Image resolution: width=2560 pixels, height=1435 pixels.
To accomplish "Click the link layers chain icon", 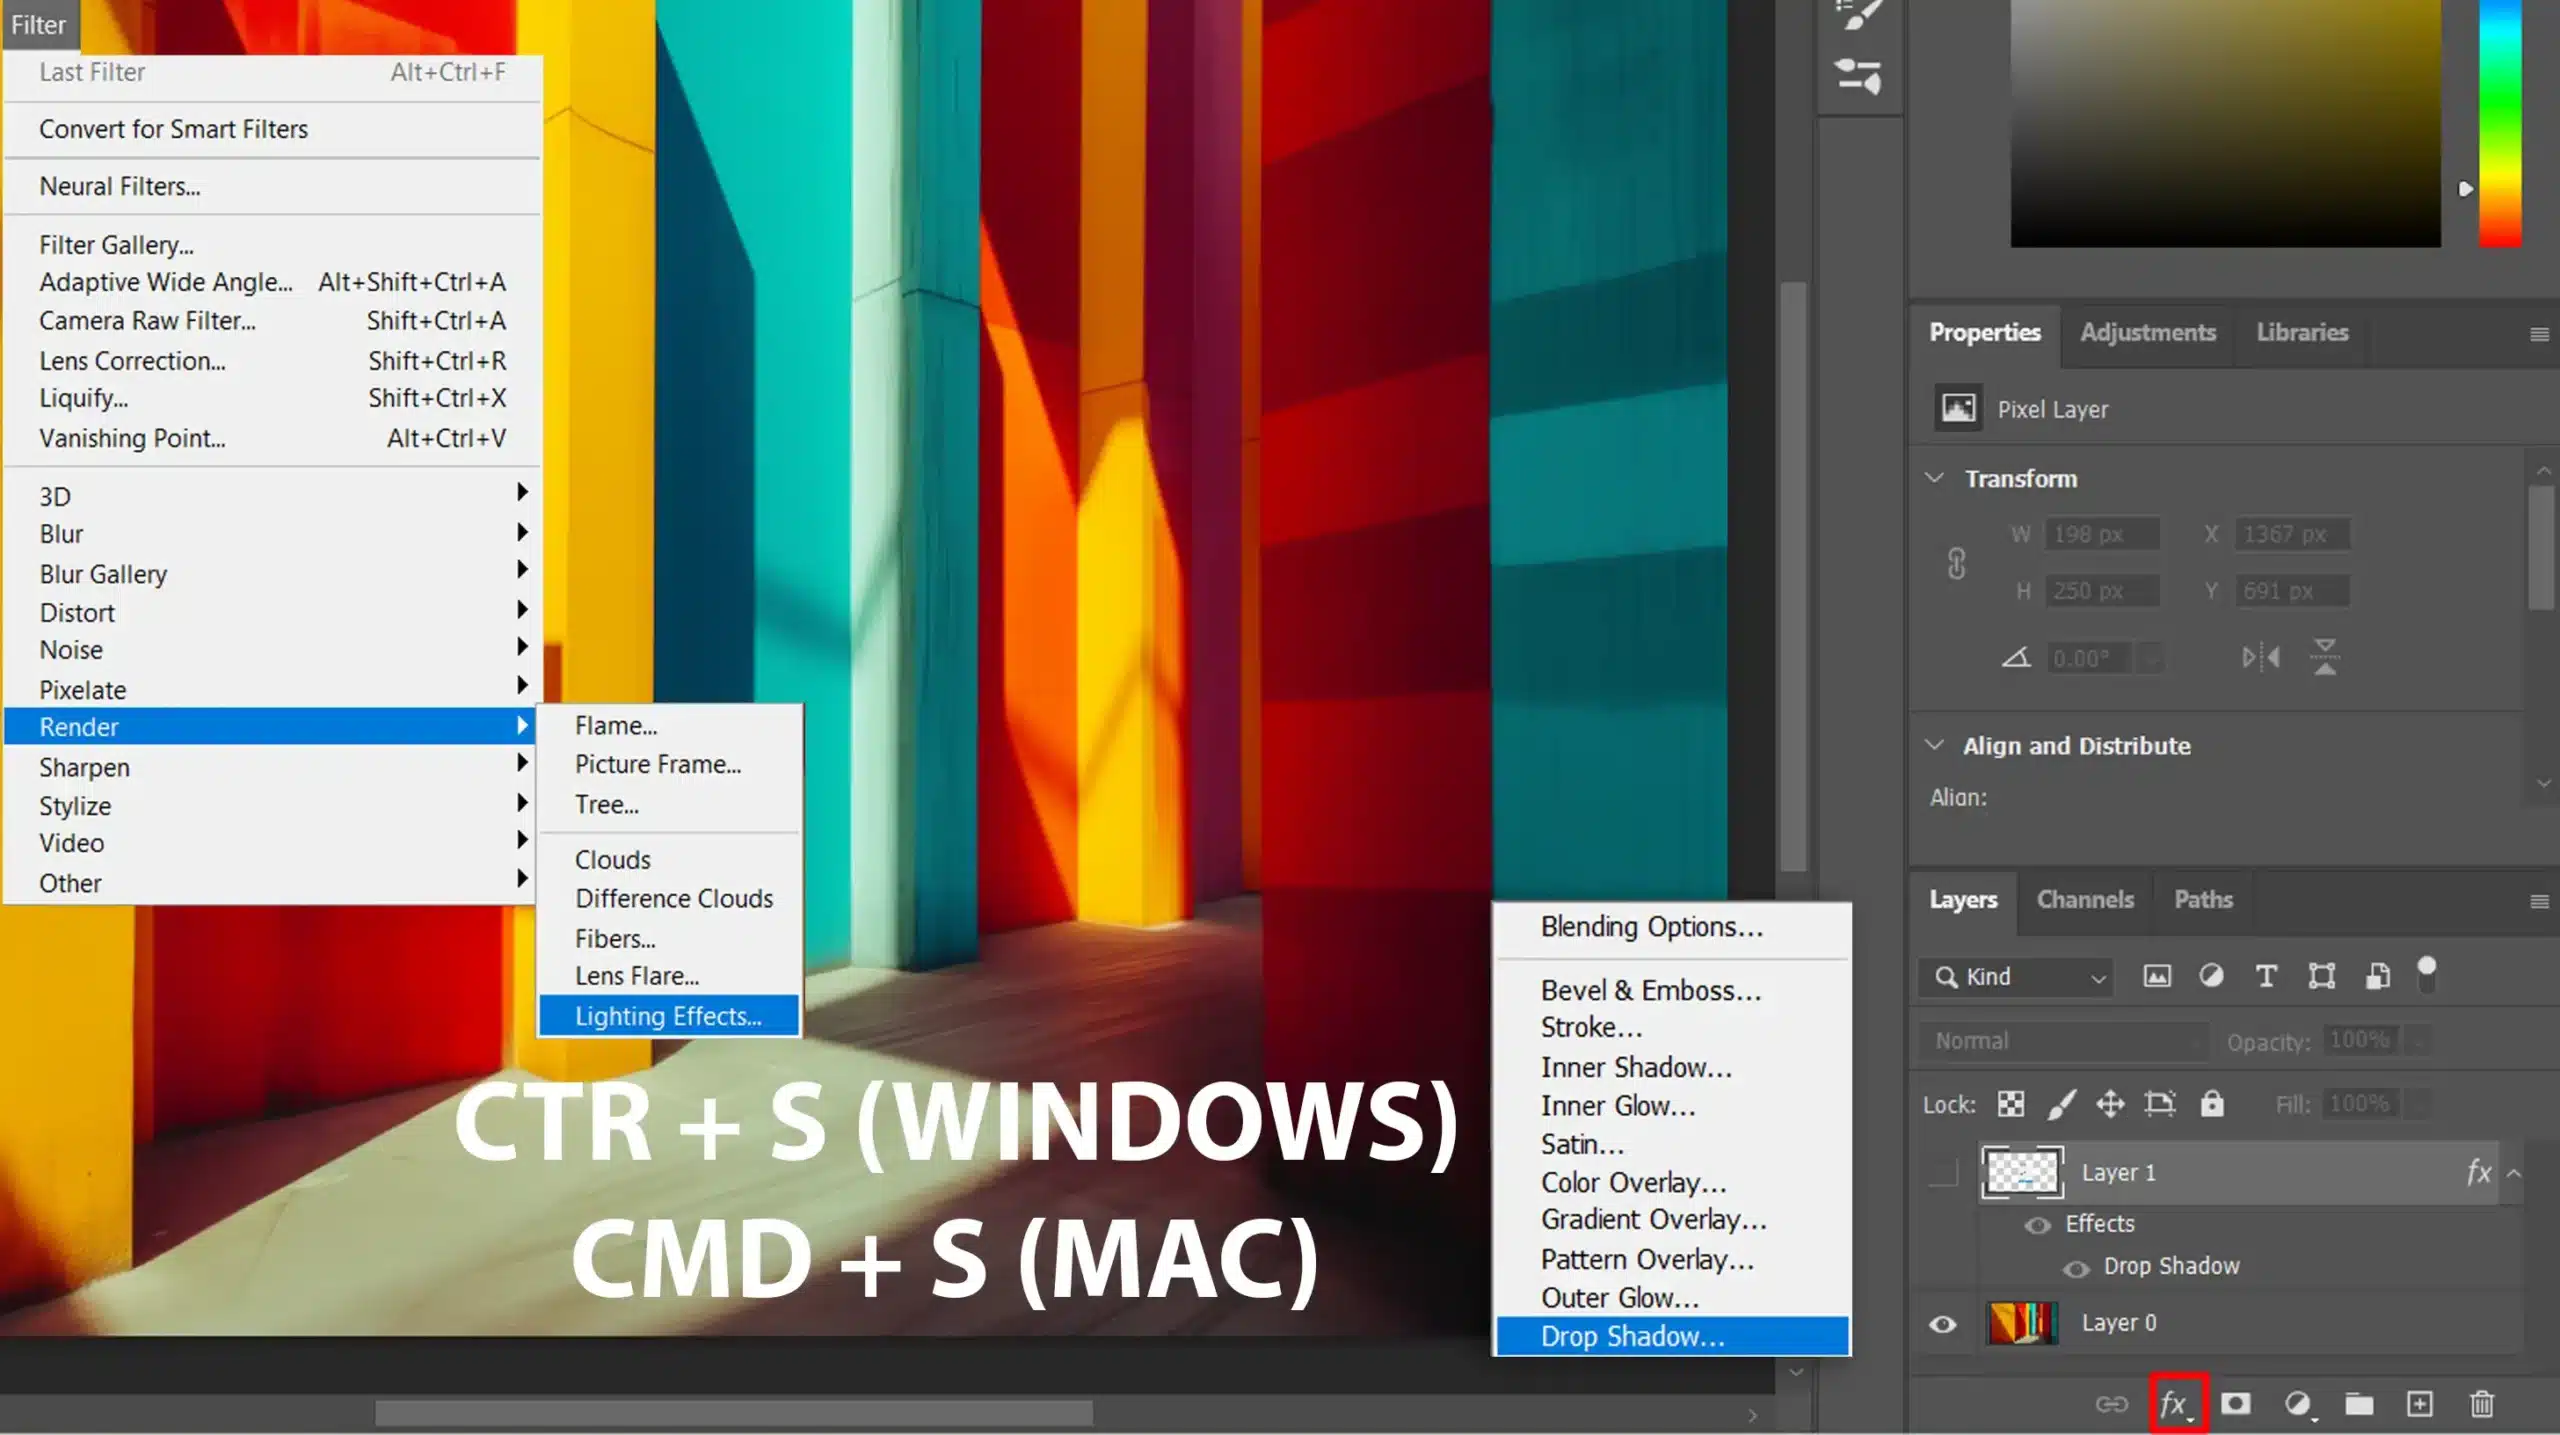I will coord(2112,1404).
